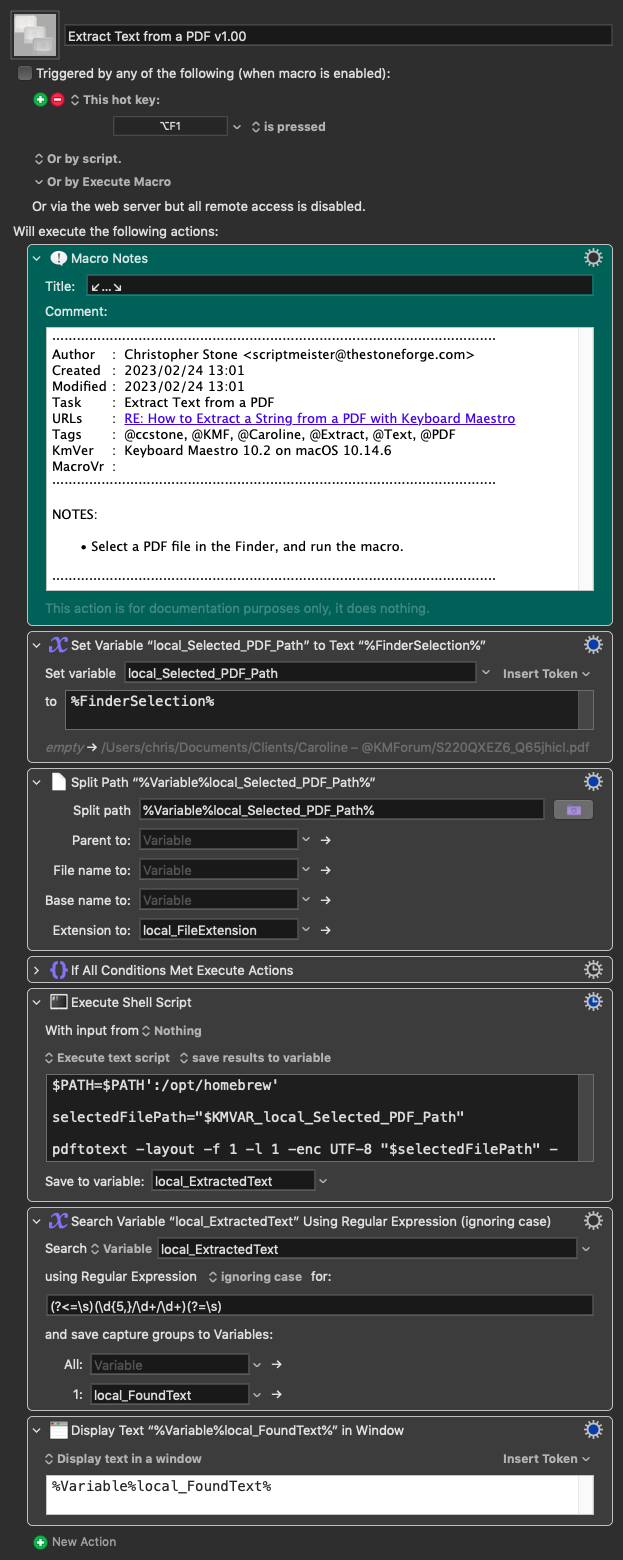The width and height of the screenshot is (623, 1560).
Task: Collapse the Execute Shell Script action
Action: coord(37,1002)
